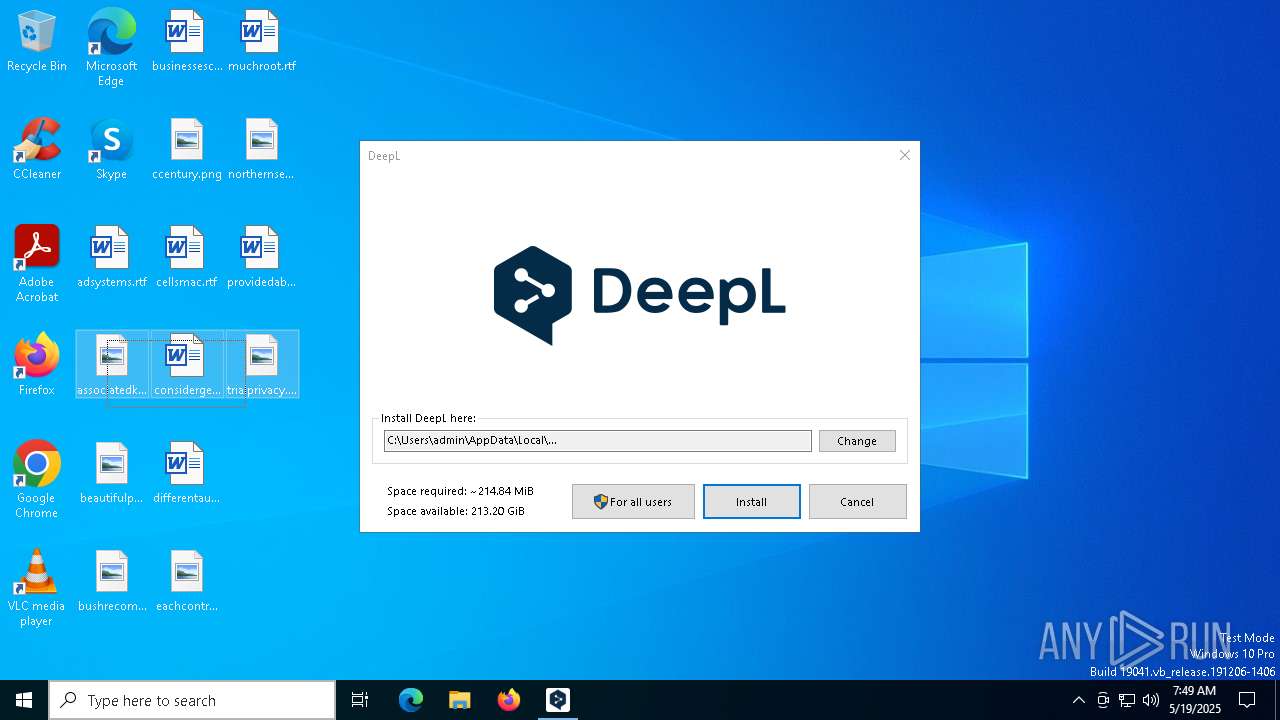
Task: Select the adsystems.rtf file icon
Action: pos(111,258)
